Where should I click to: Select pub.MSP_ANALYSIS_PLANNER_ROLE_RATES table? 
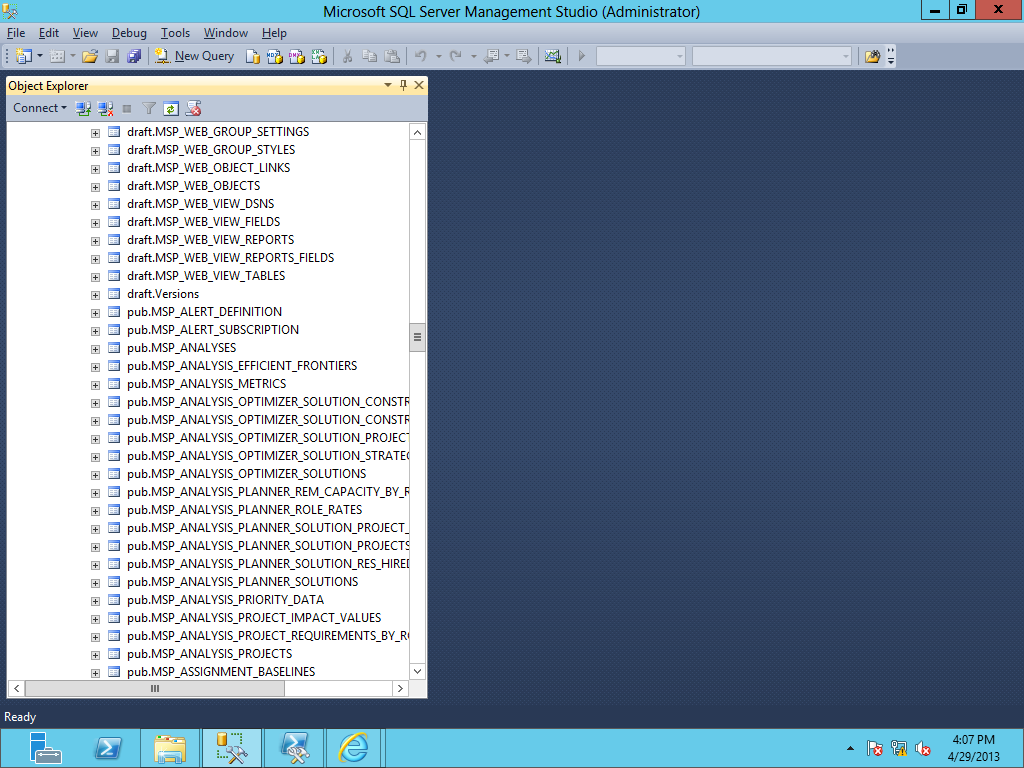[x=244, y=509]
